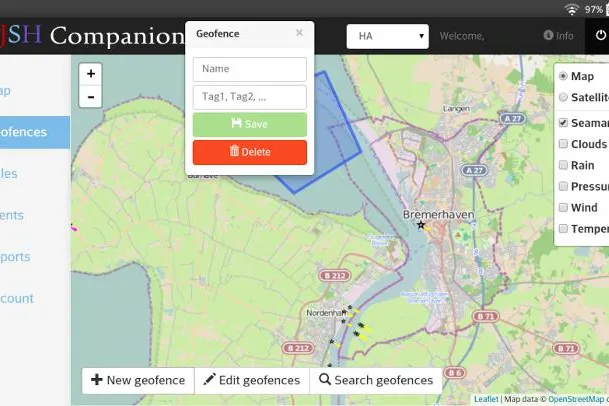Image resolution: width=609 pixels, height=406 pixels.
Task: Enable the Clouds overlay
Action: tap(563, 144)
